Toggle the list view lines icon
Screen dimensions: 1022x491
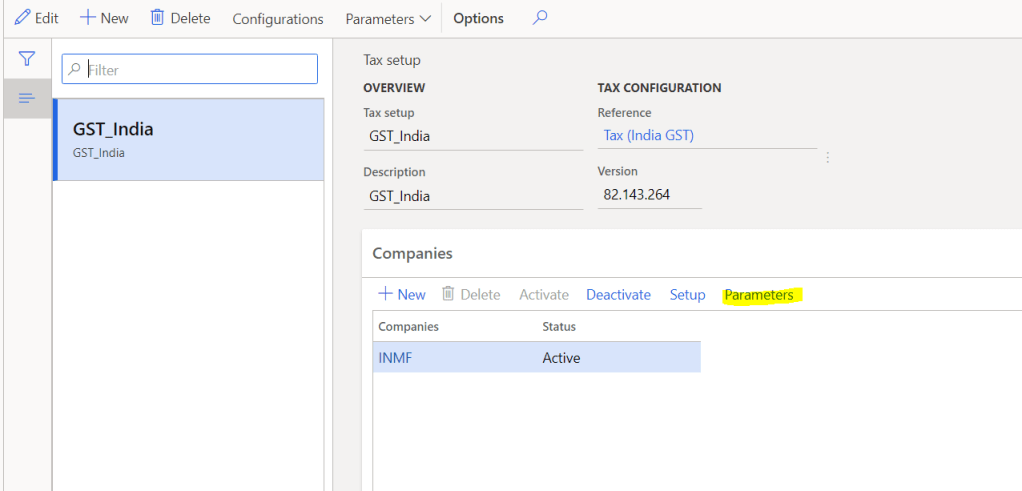click(x=27, y=98)
